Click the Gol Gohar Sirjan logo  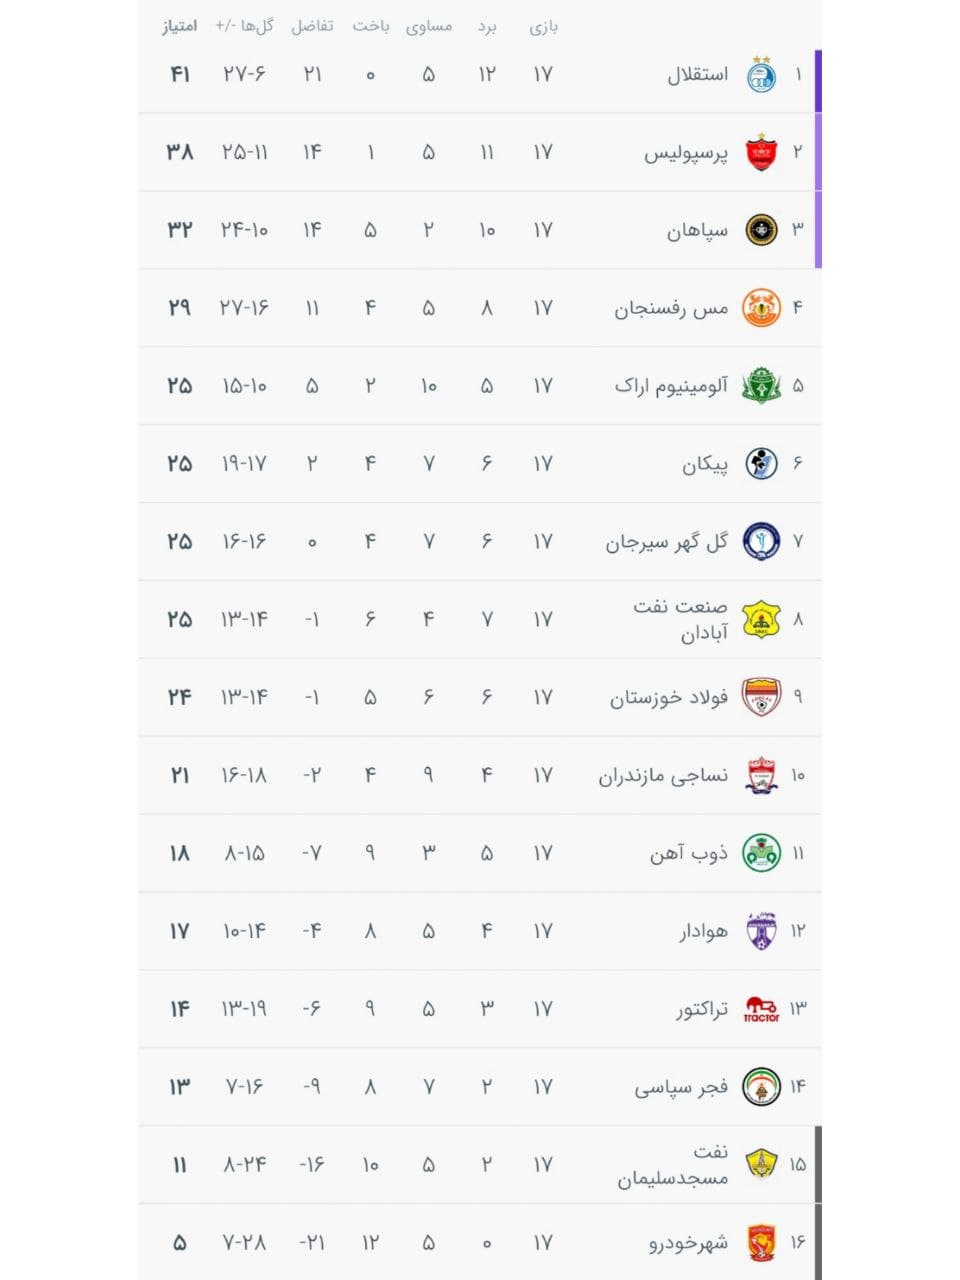coord(762,542)
